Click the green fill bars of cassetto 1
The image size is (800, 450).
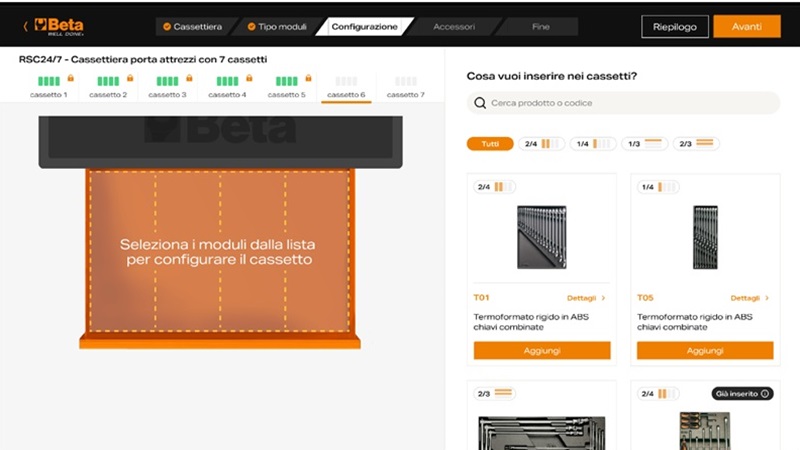[49, 81]
